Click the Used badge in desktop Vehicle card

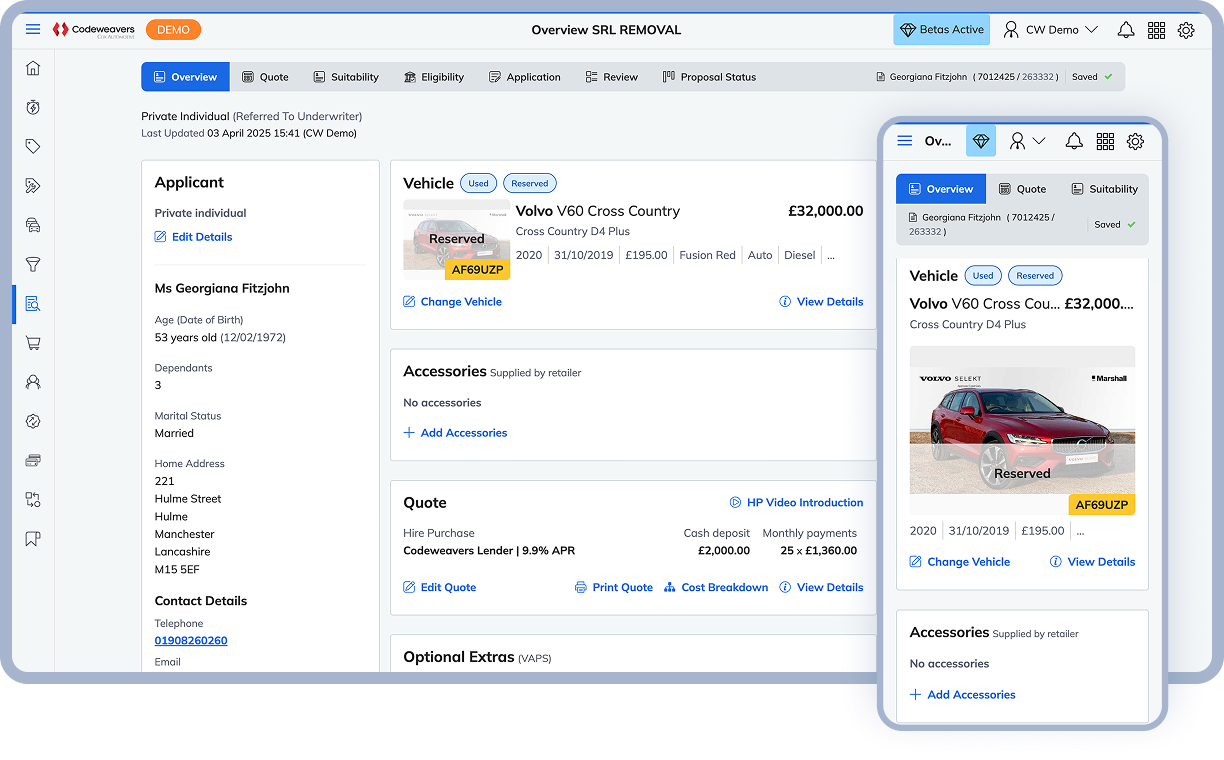pyautogui.click(x=479, y=184)
